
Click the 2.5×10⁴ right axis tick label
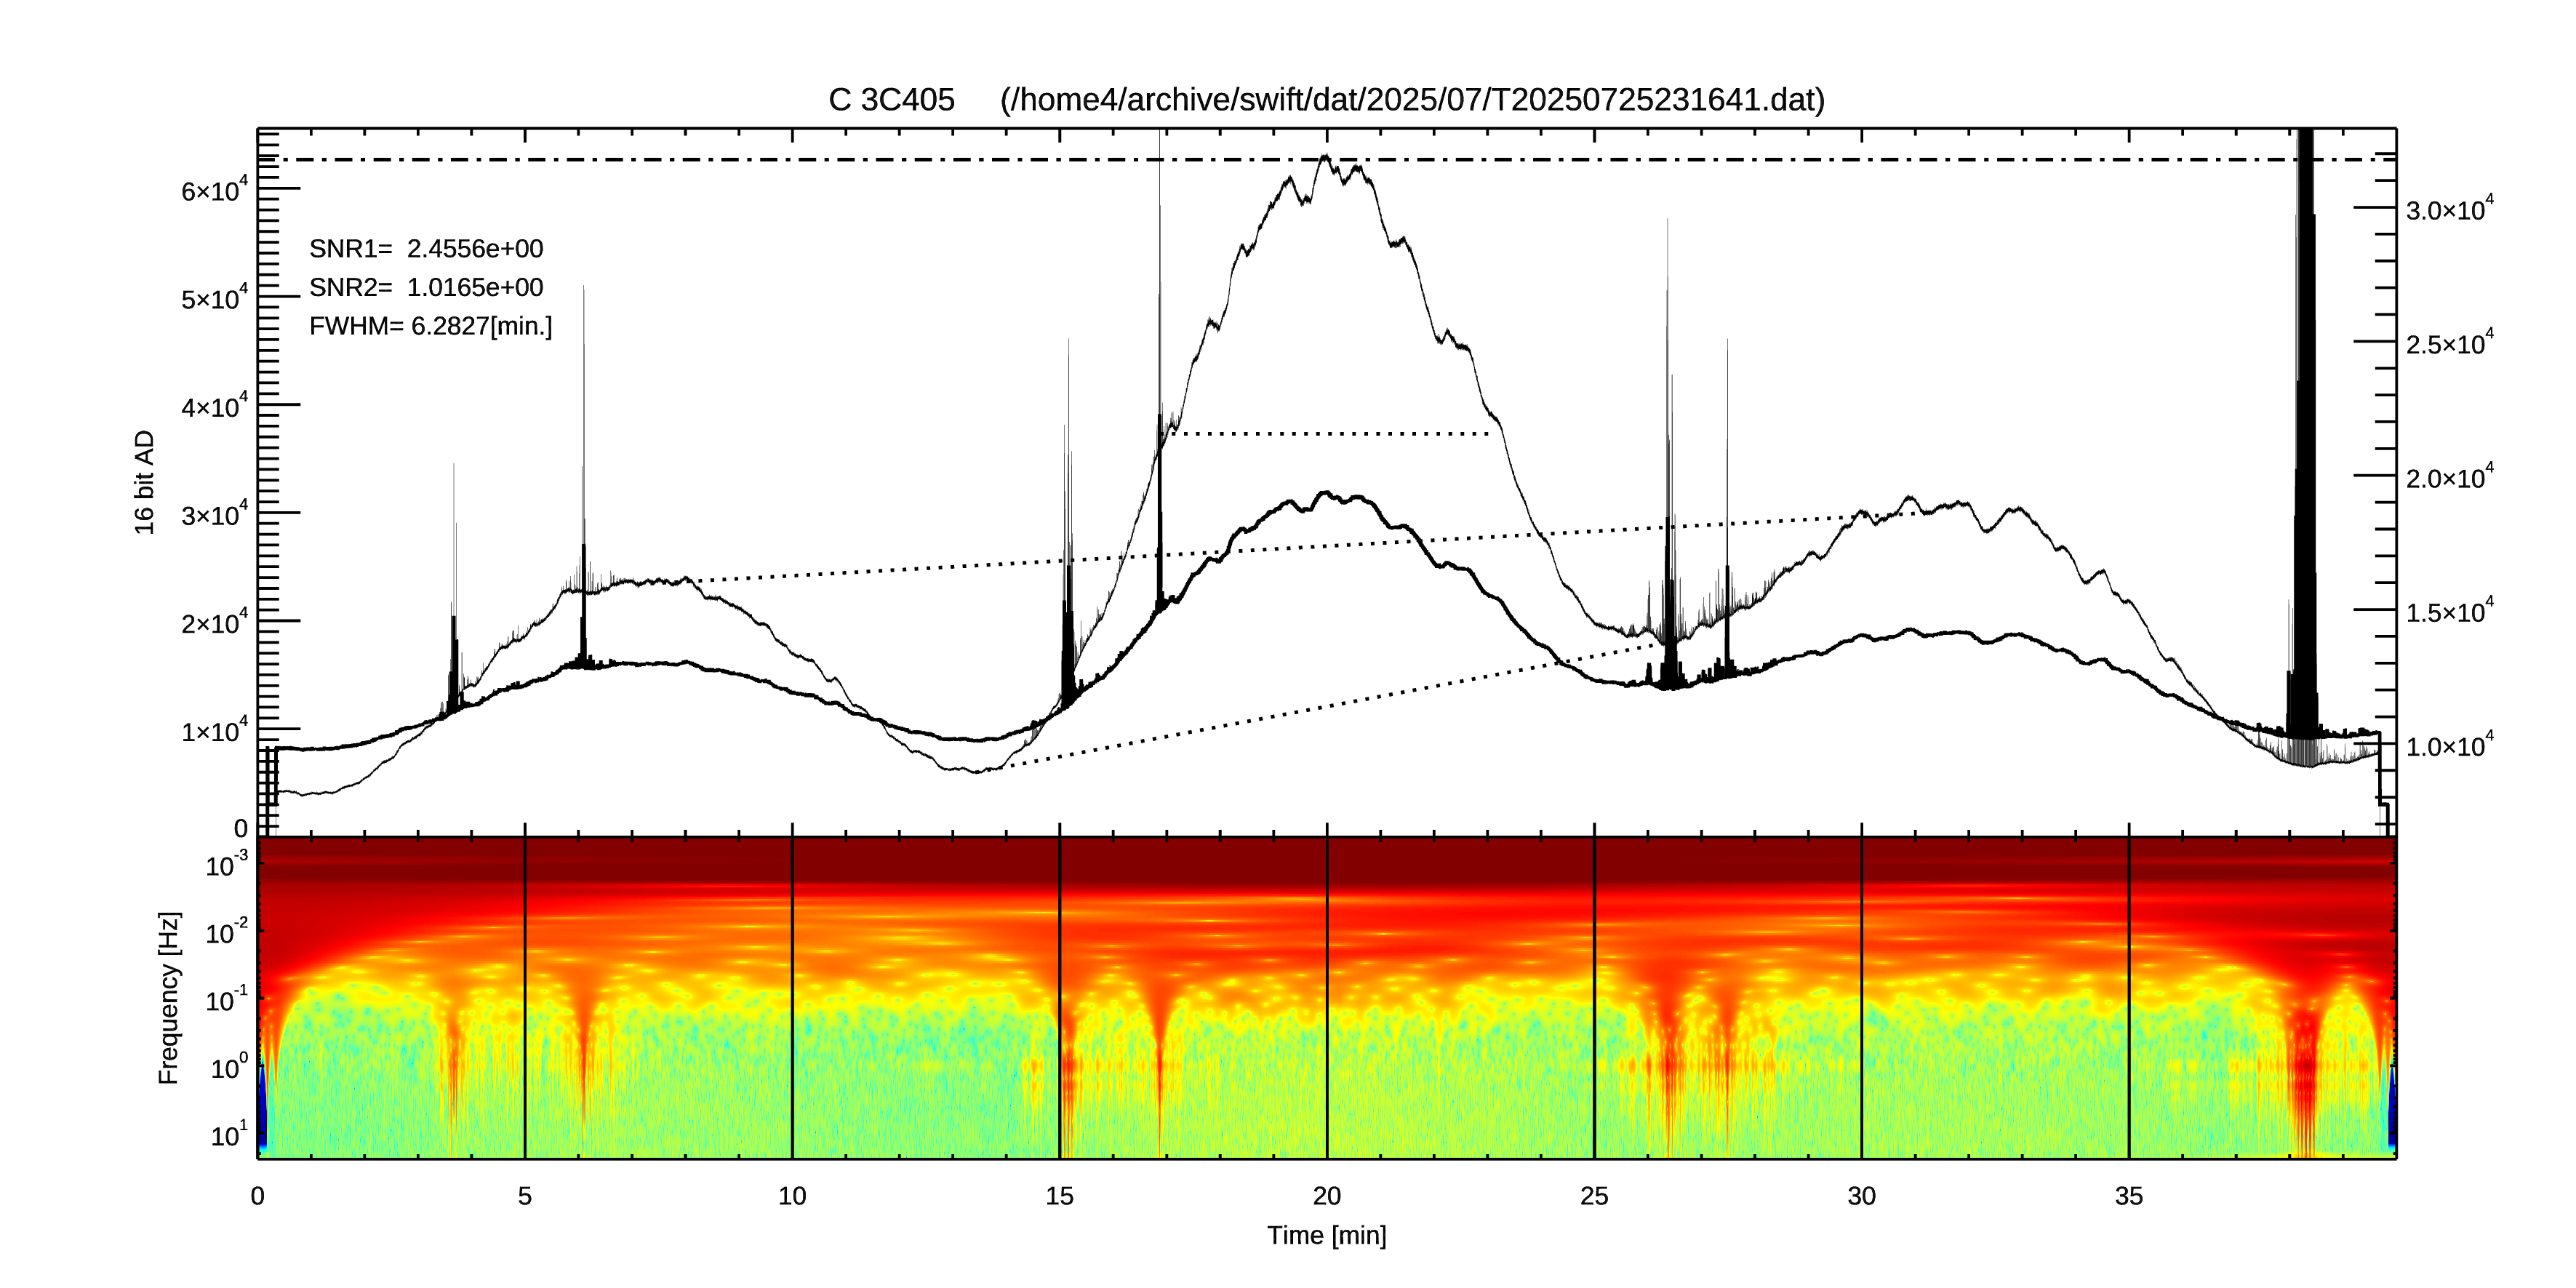(x=2450, y=342)
